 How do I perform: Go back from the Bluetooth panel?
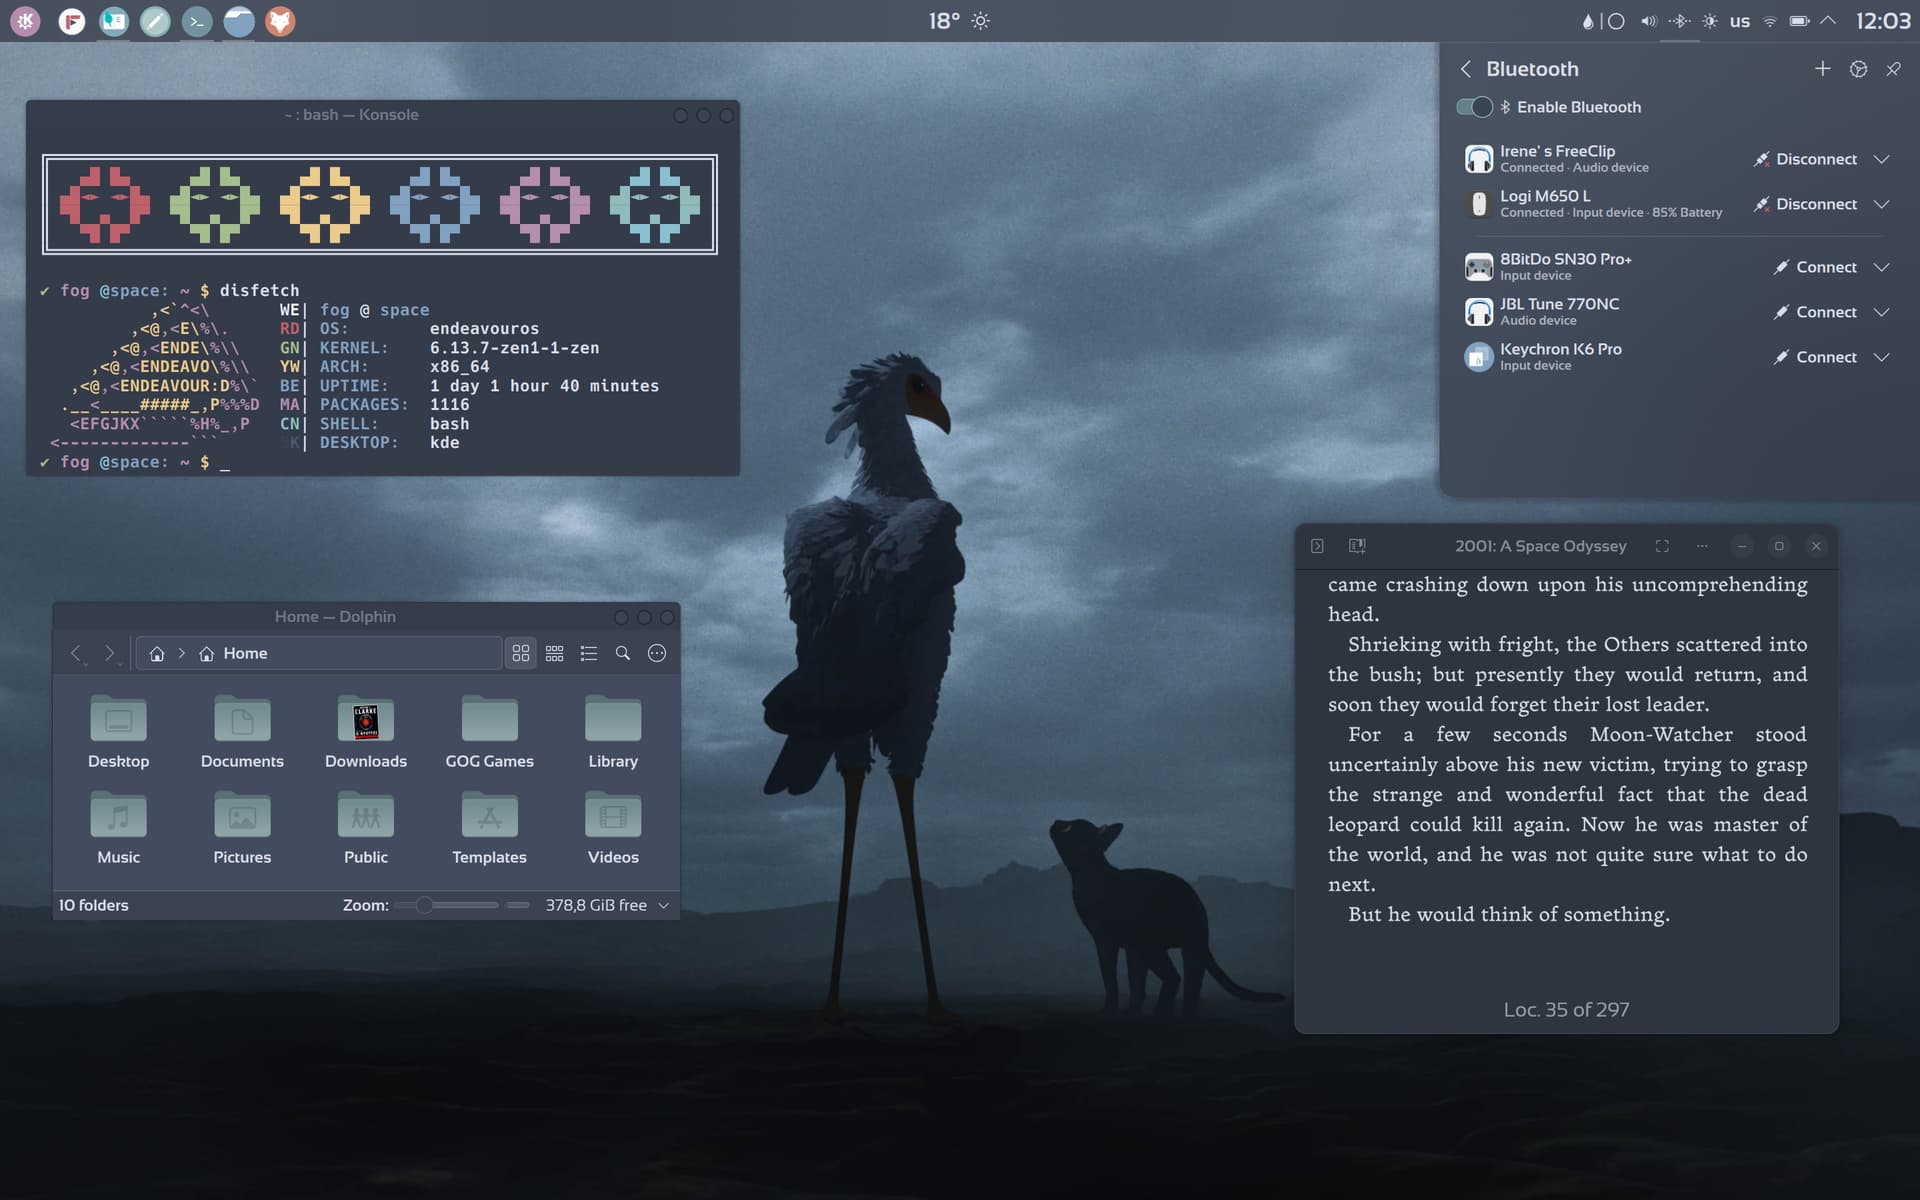click(x=1466, y=69)
